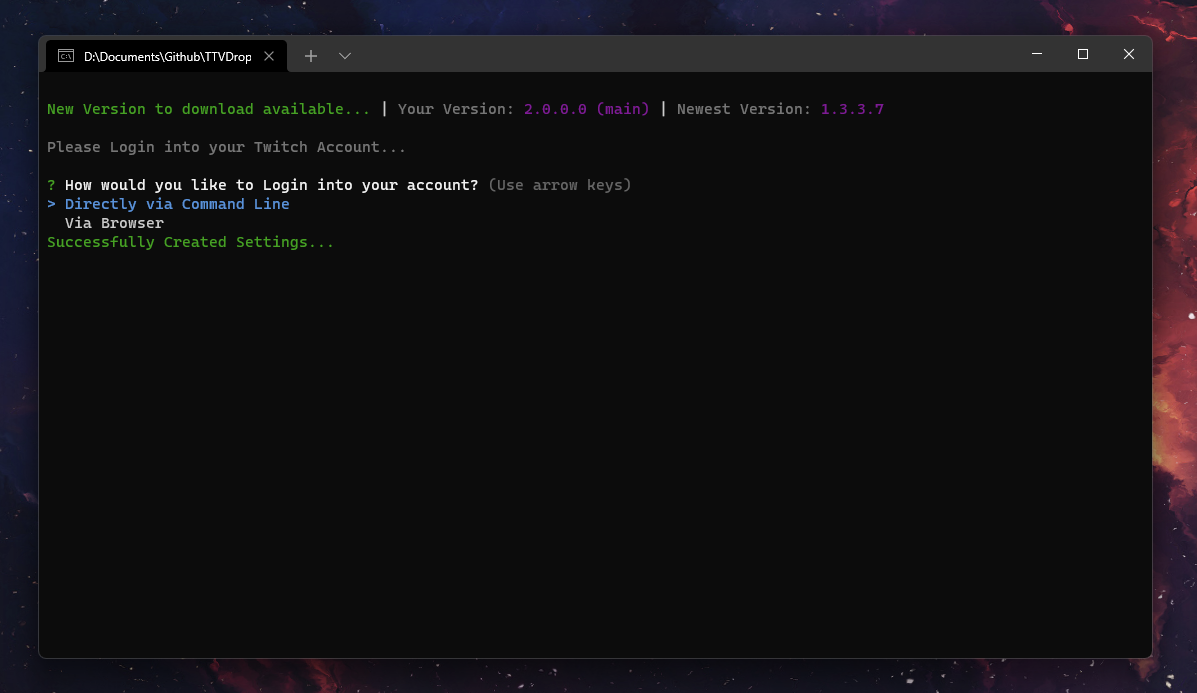The width and height of the screenshot is (1197, 693).
Task: Click the newest version 1.3.3.7
Action: [852, 109]
